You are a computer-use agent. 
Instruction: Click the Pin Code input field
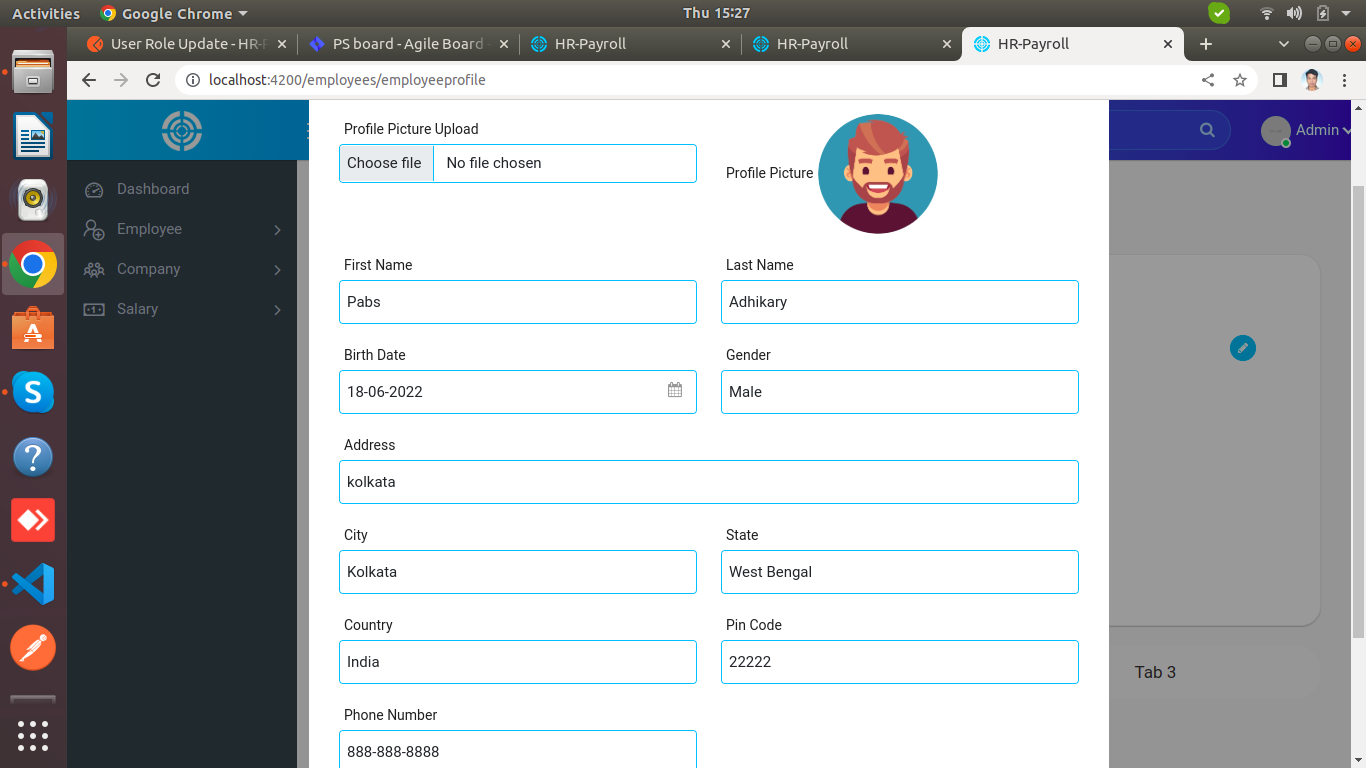(x=899, y=662)
